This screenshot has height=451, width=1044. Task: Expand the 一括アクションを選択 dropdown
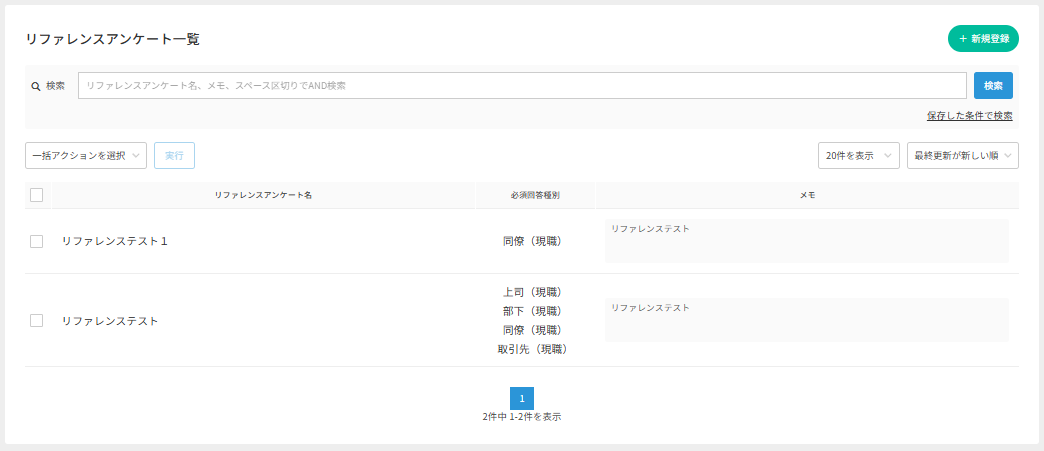[x=86, y=156]
